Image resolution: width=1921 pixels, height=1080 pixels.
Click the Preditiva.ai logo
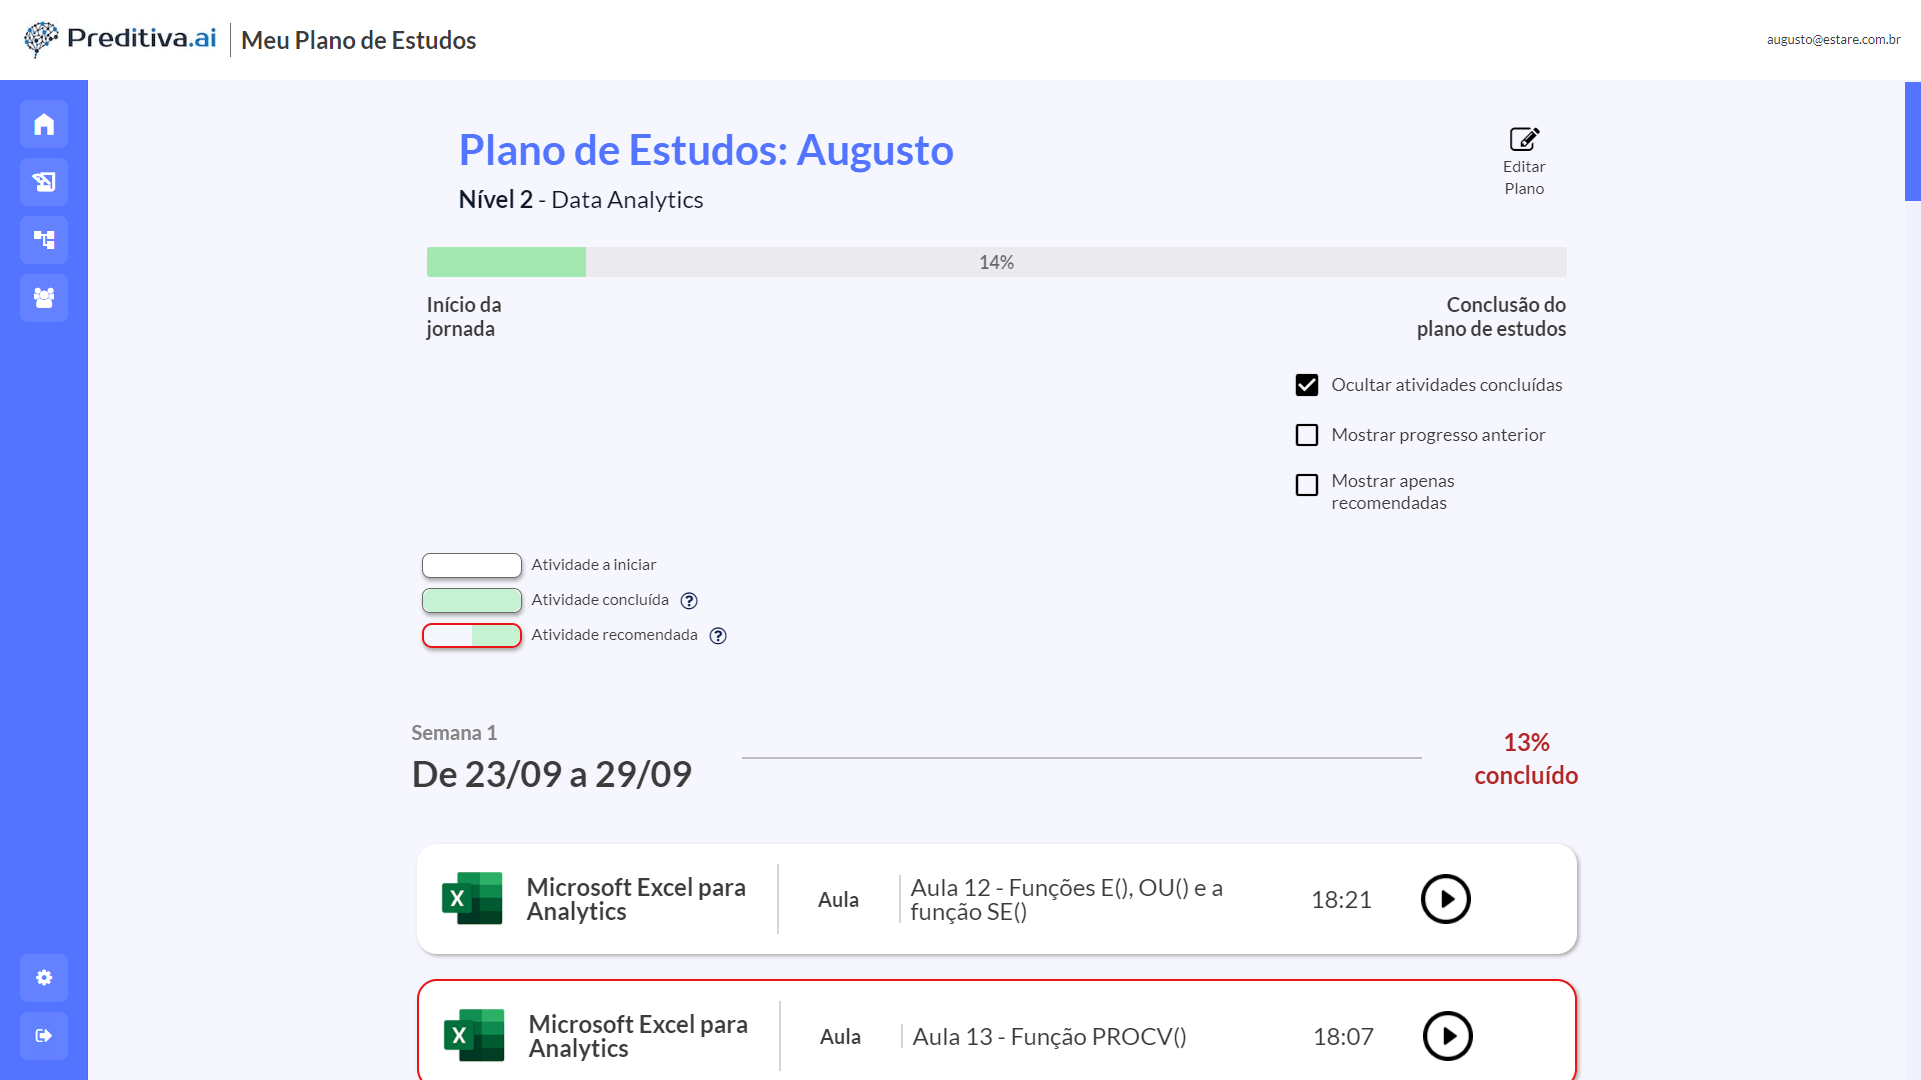(120, 39)
